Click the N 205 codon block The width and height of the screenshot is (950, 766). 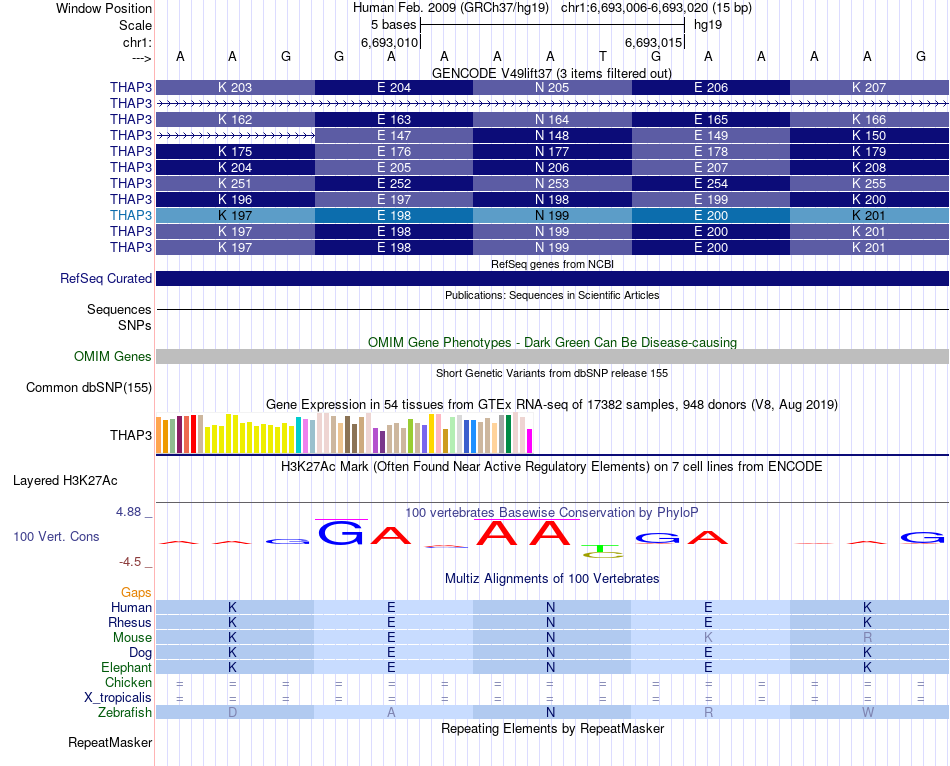pos(552,87)
